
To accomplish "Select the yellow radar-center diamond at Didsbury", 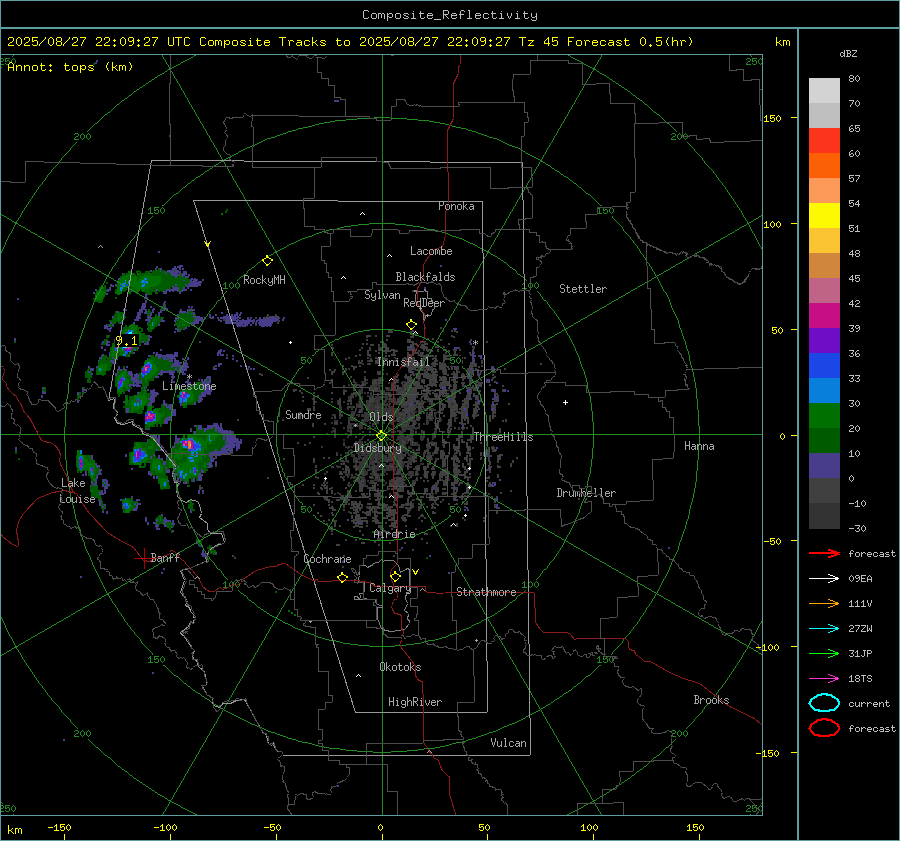I will pyautogui.click(x=382, y=435).
